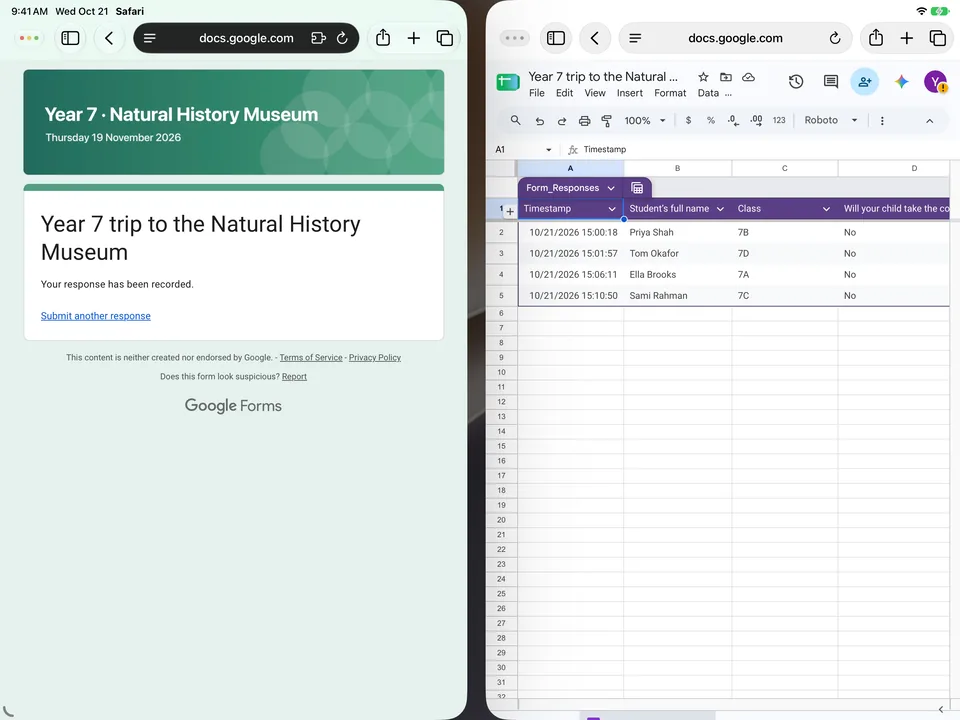Toggle sidebar in right Safari window
The height and width of the screenshot is (720, 960).
tap(556, 38)
